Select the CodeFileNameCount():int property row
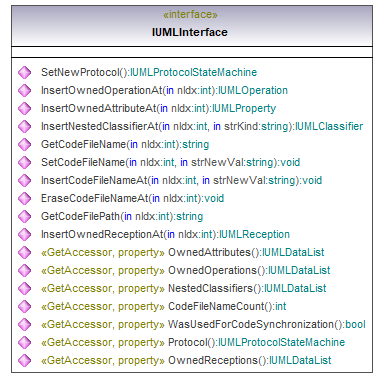This screenshot has height=377, width=383. [x=164, y=306]
